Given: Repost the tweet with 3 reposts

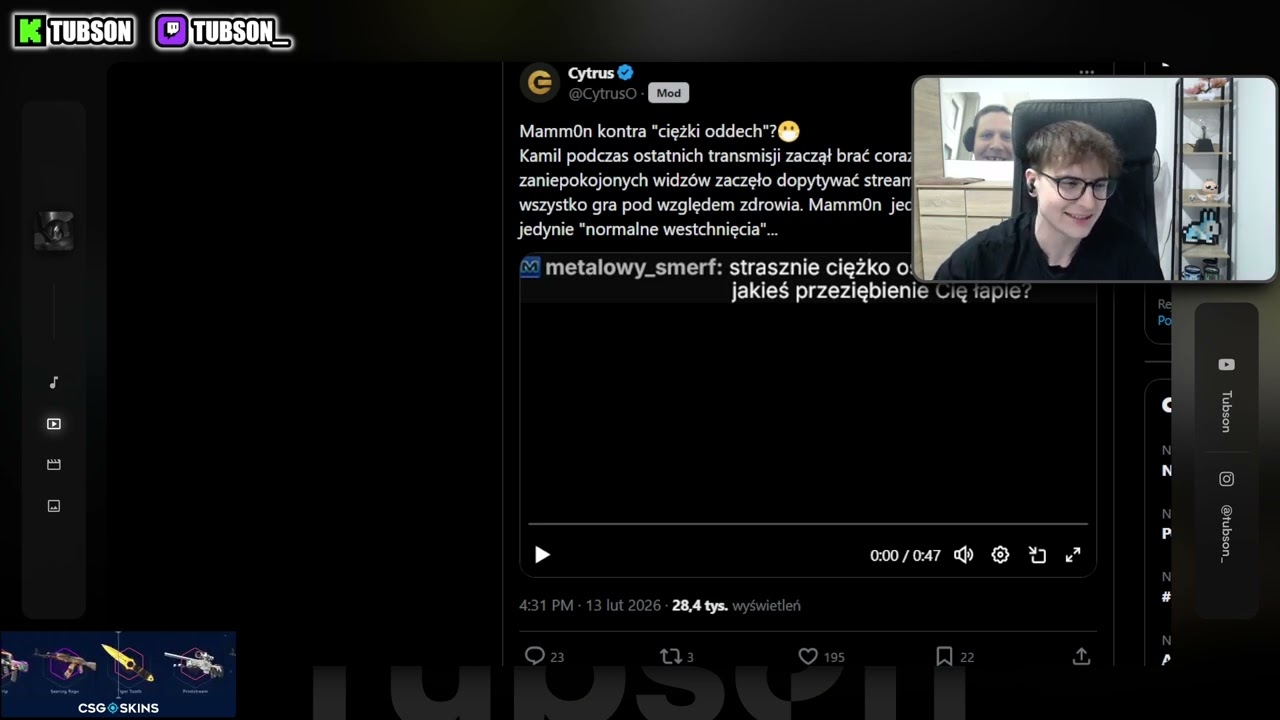Looking at the screenshot, I should pyautogui.click(x=670, y=656).
